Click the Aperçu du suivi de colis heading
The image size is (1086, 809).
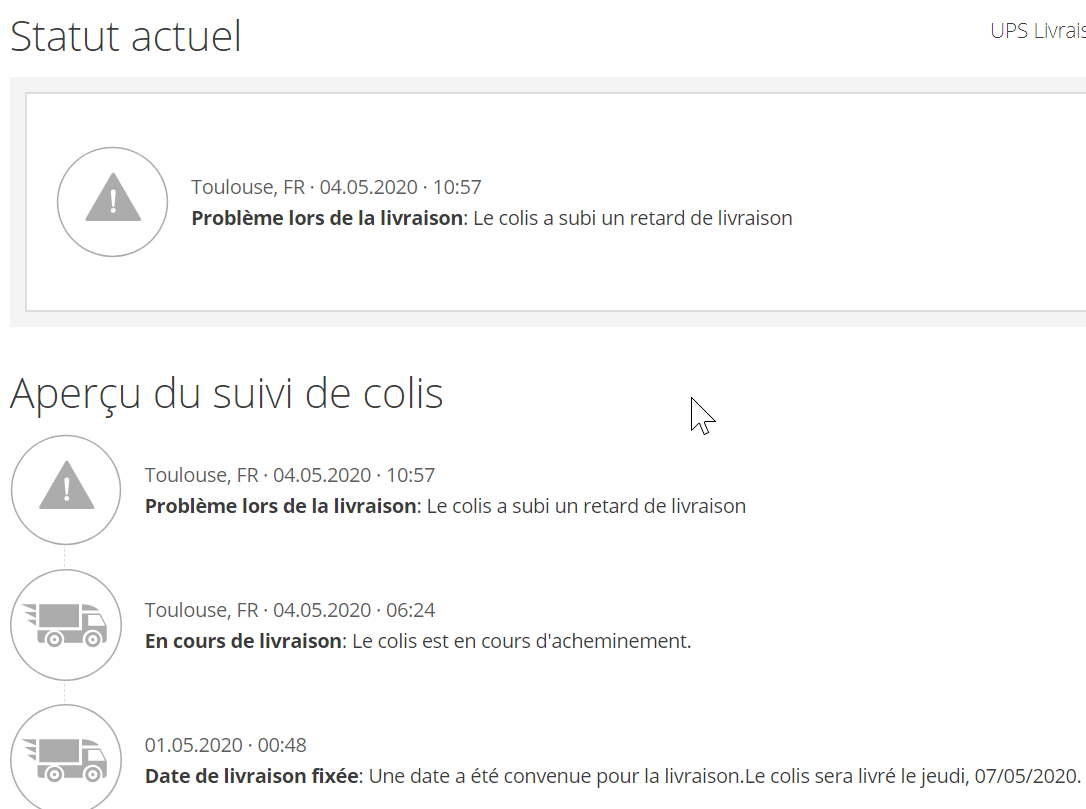tap(227, 394)
